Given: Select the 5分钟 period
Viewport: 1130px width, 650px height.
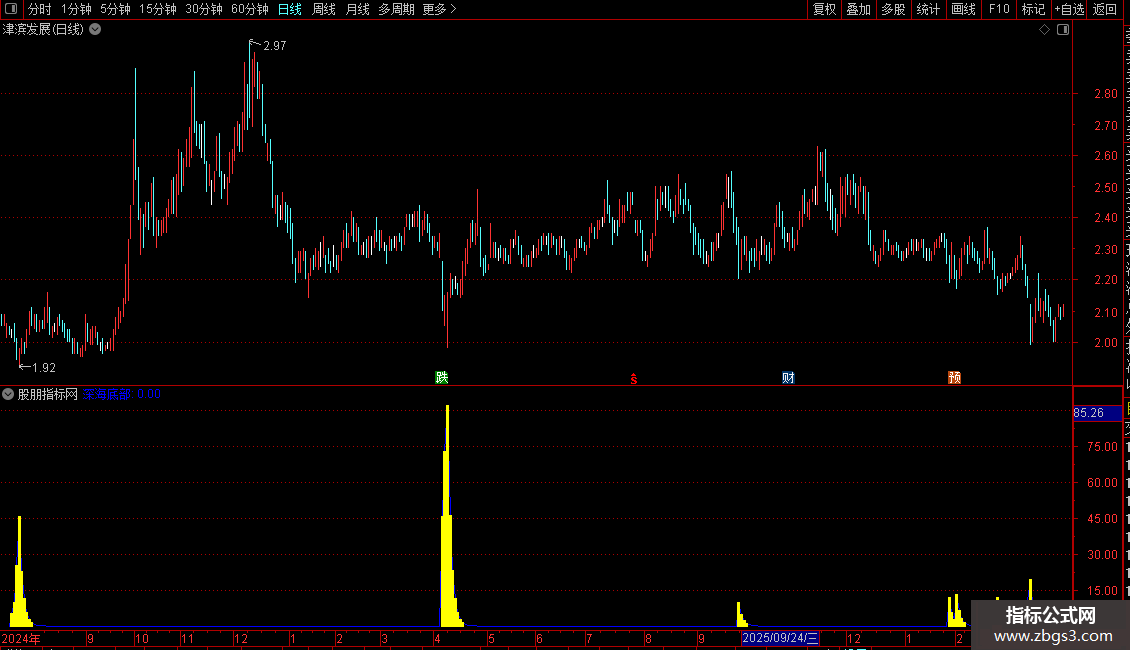Looking at the screenshot, I should 115,9.
